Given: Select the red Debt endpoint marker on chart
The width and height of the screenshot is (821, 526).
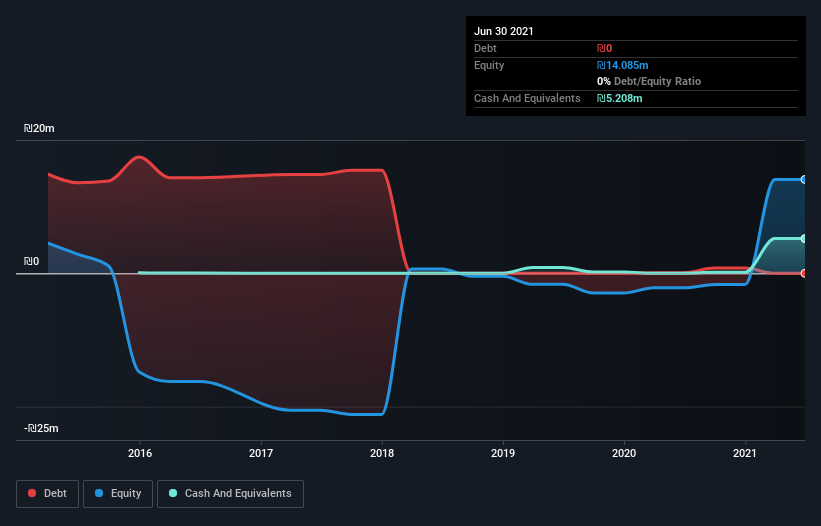Looking at the screenshot, I should [804, 273].
